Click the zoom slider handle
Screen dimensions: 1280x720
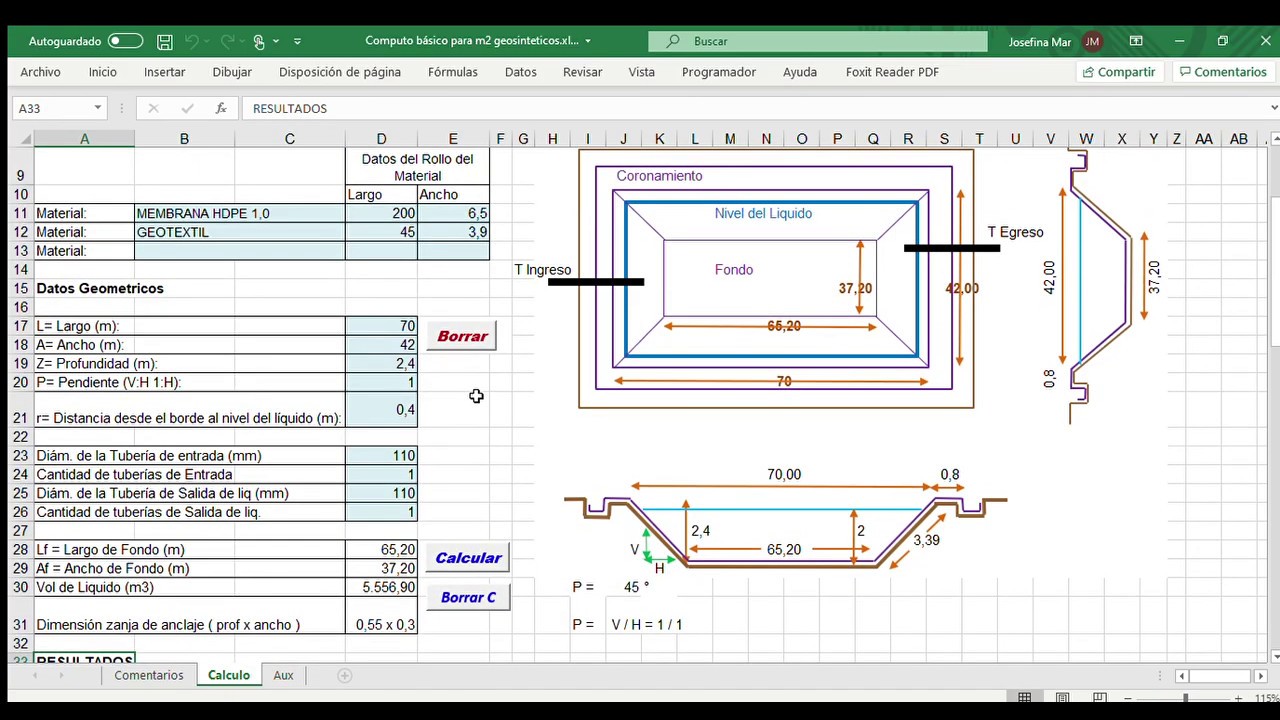[1186, 698]
